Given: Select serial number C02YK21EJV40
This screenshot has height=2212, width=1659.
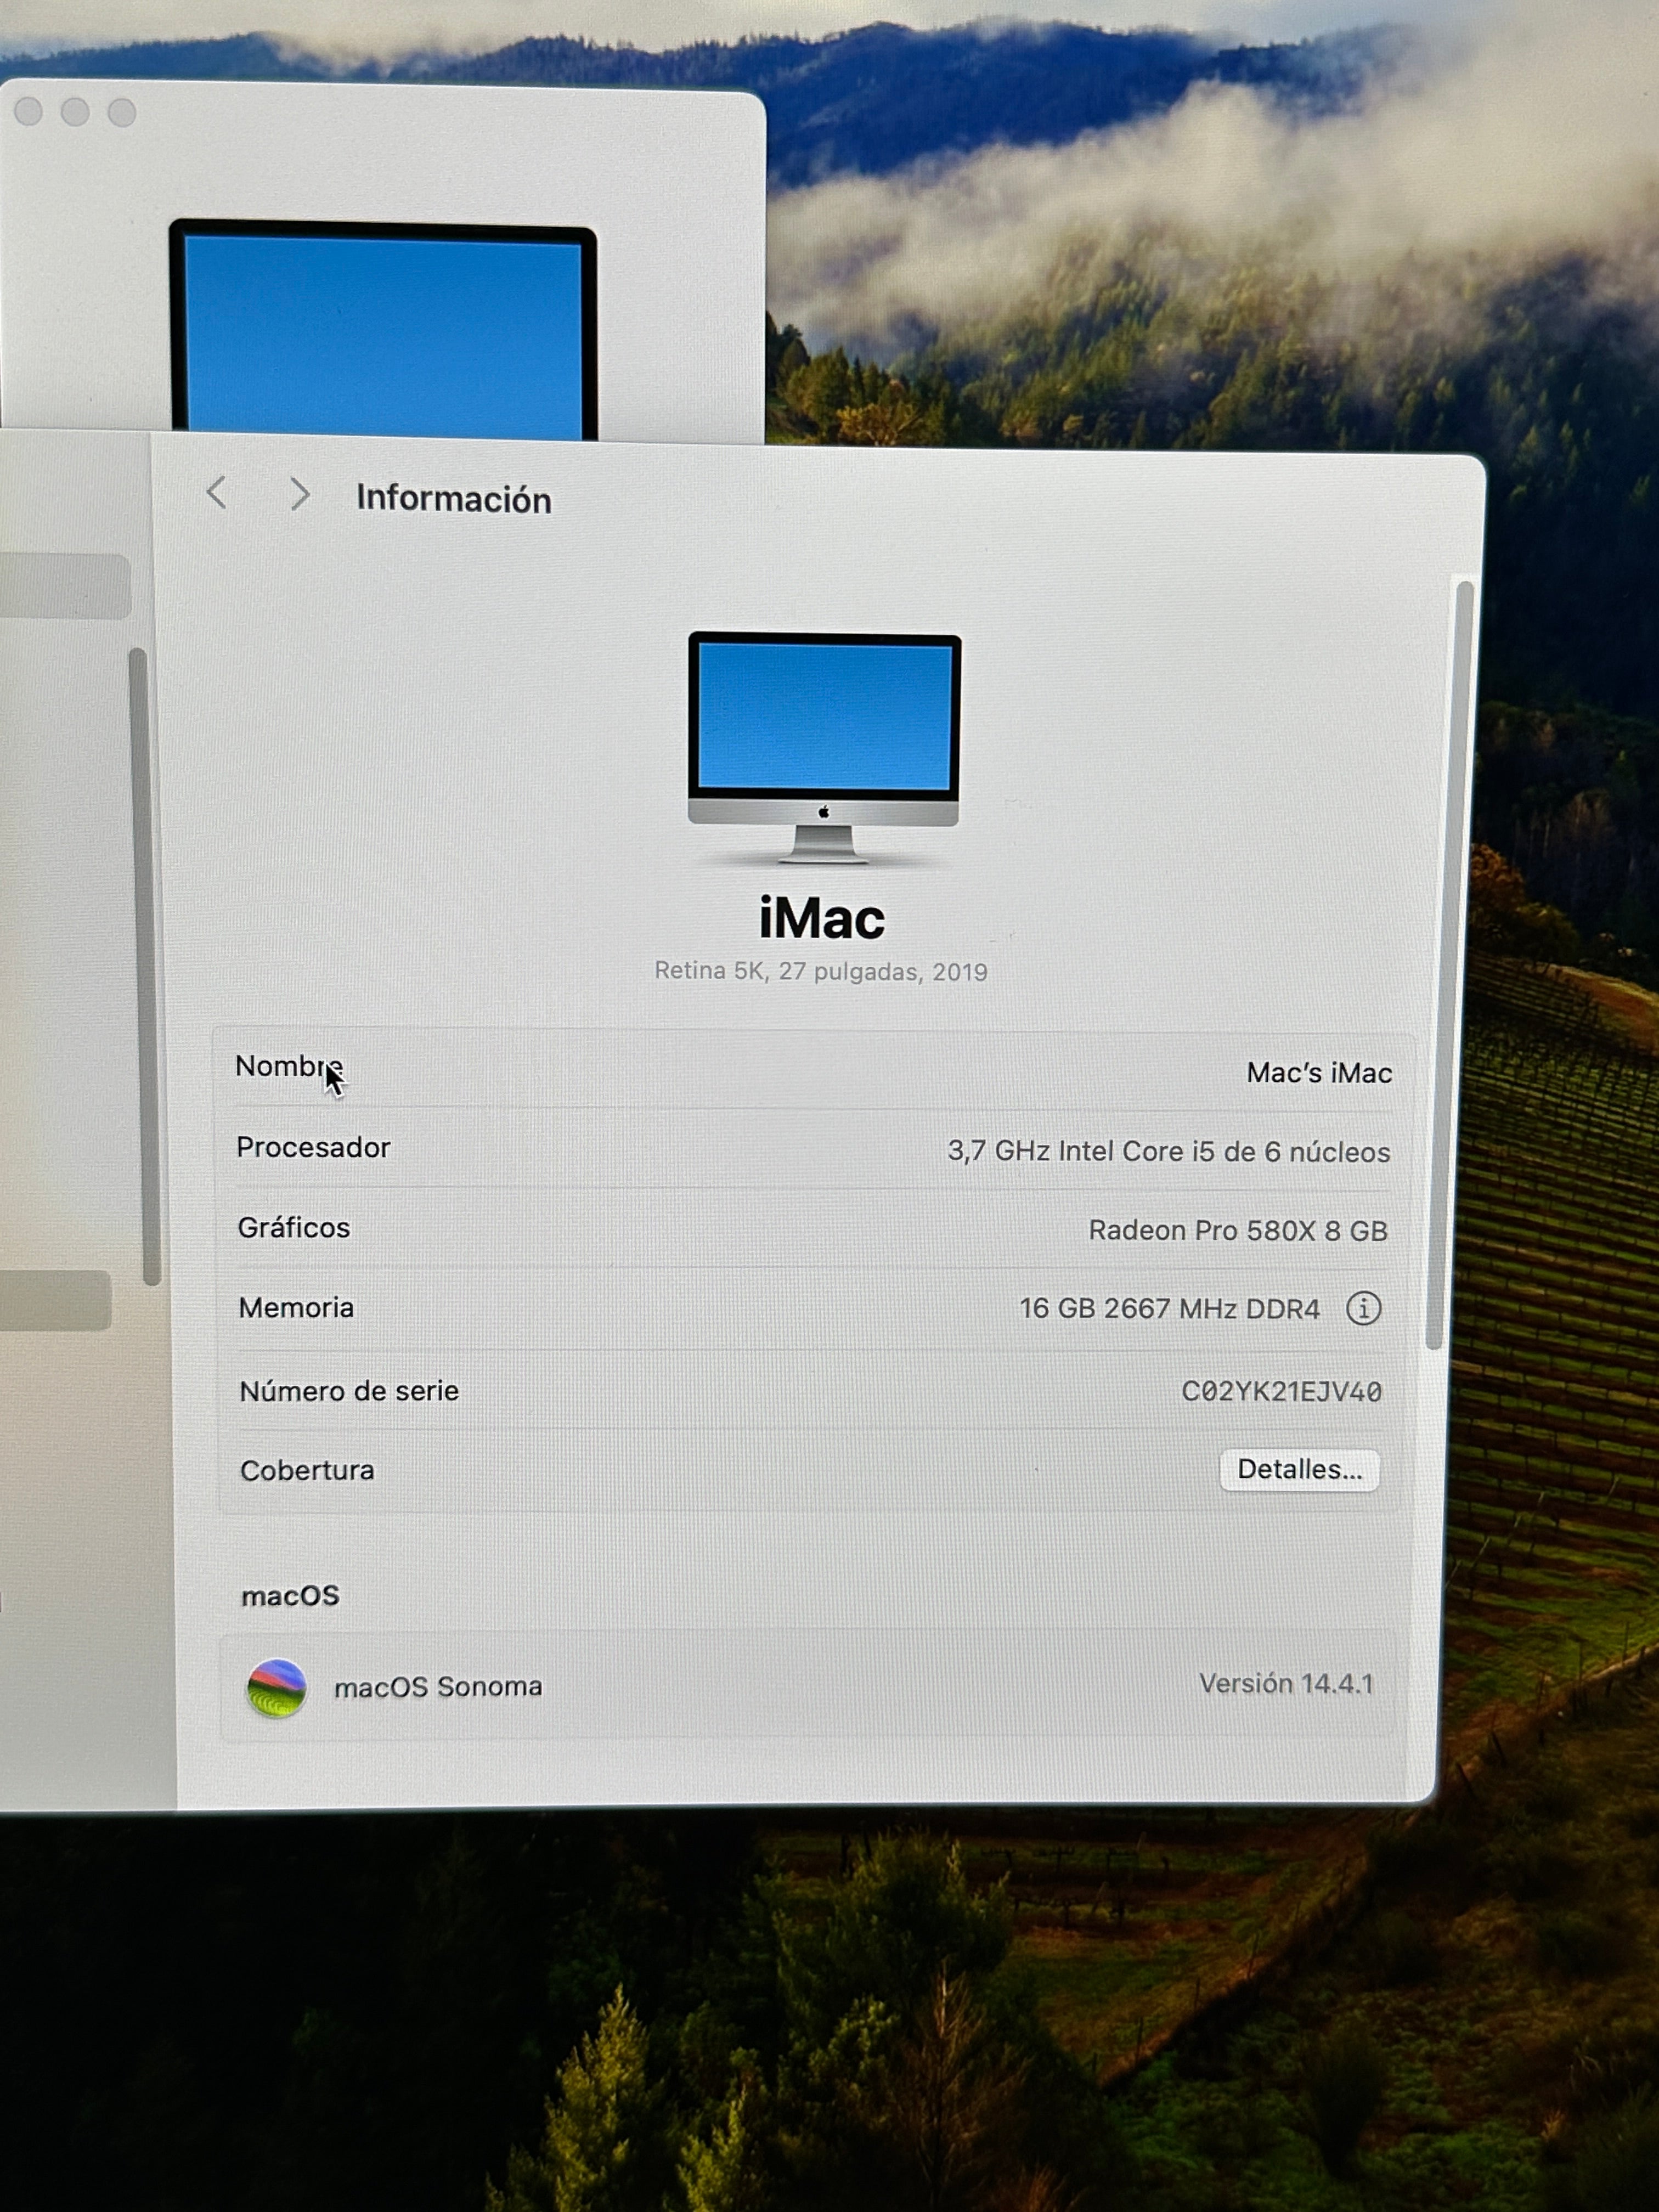Looking at the screenshot, I should 1281,1391.
